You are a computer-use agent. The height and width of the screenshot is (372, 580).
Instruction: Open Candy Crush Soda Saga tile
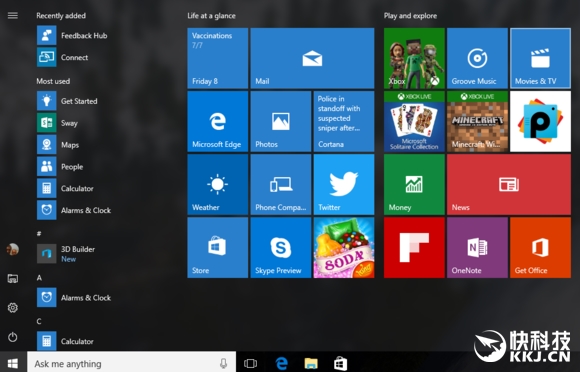coord(344,248)
